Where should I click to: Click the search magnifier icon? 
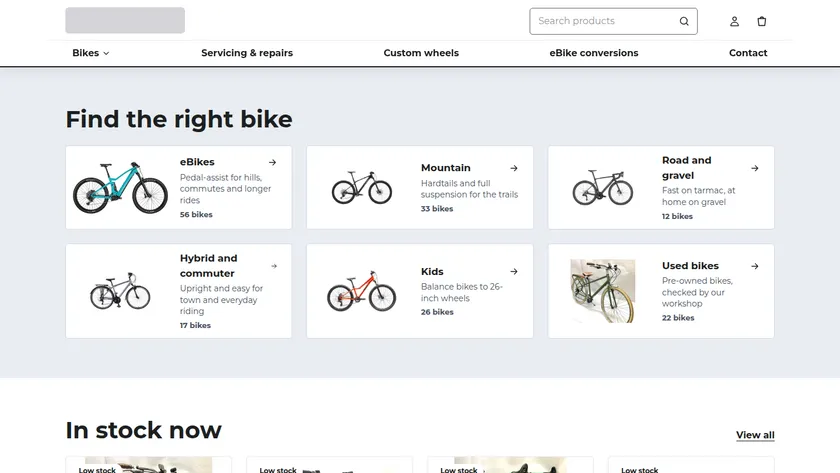pos(684,21)
